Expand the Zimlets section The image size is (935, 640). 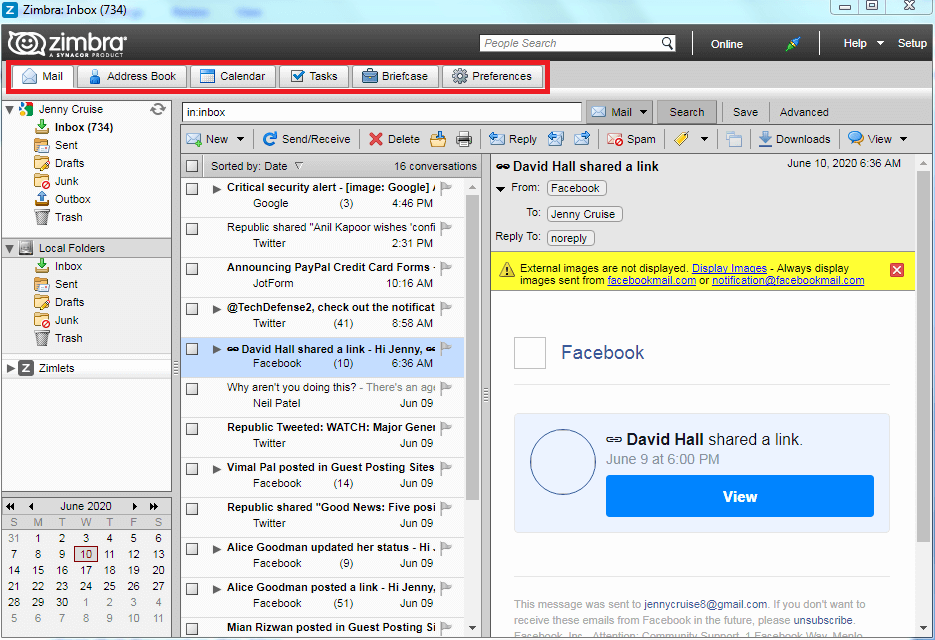click(x=10, y=368)
